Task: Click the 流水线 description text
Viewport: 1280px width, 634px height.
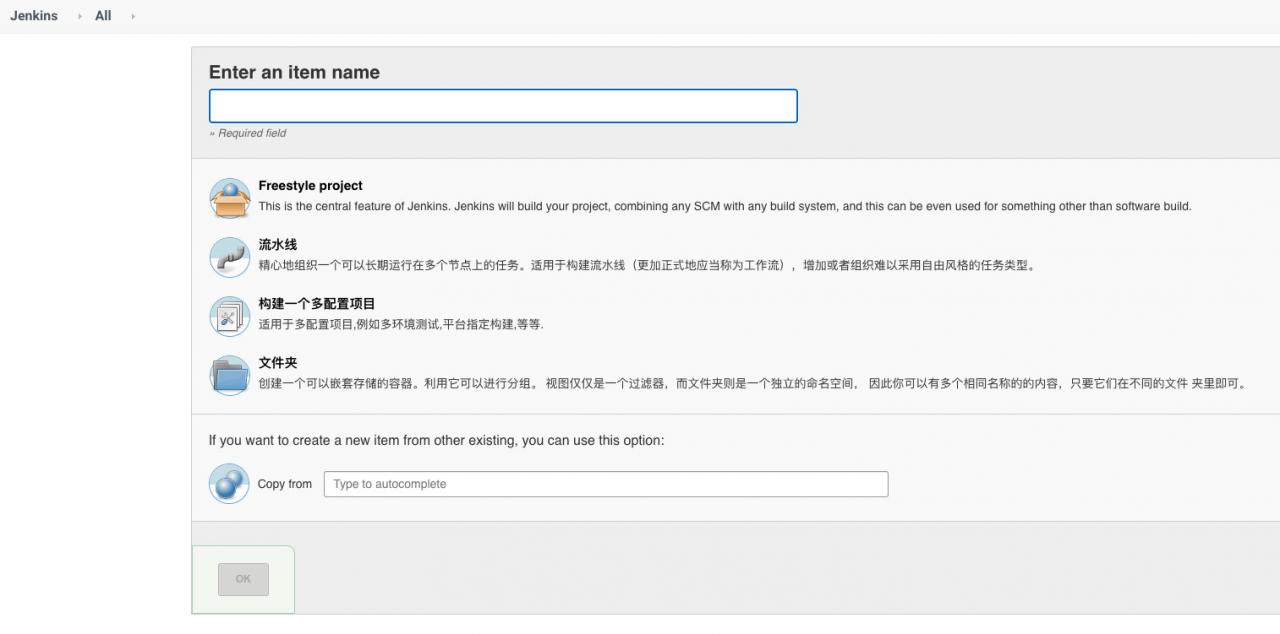Action: [648, 266]
